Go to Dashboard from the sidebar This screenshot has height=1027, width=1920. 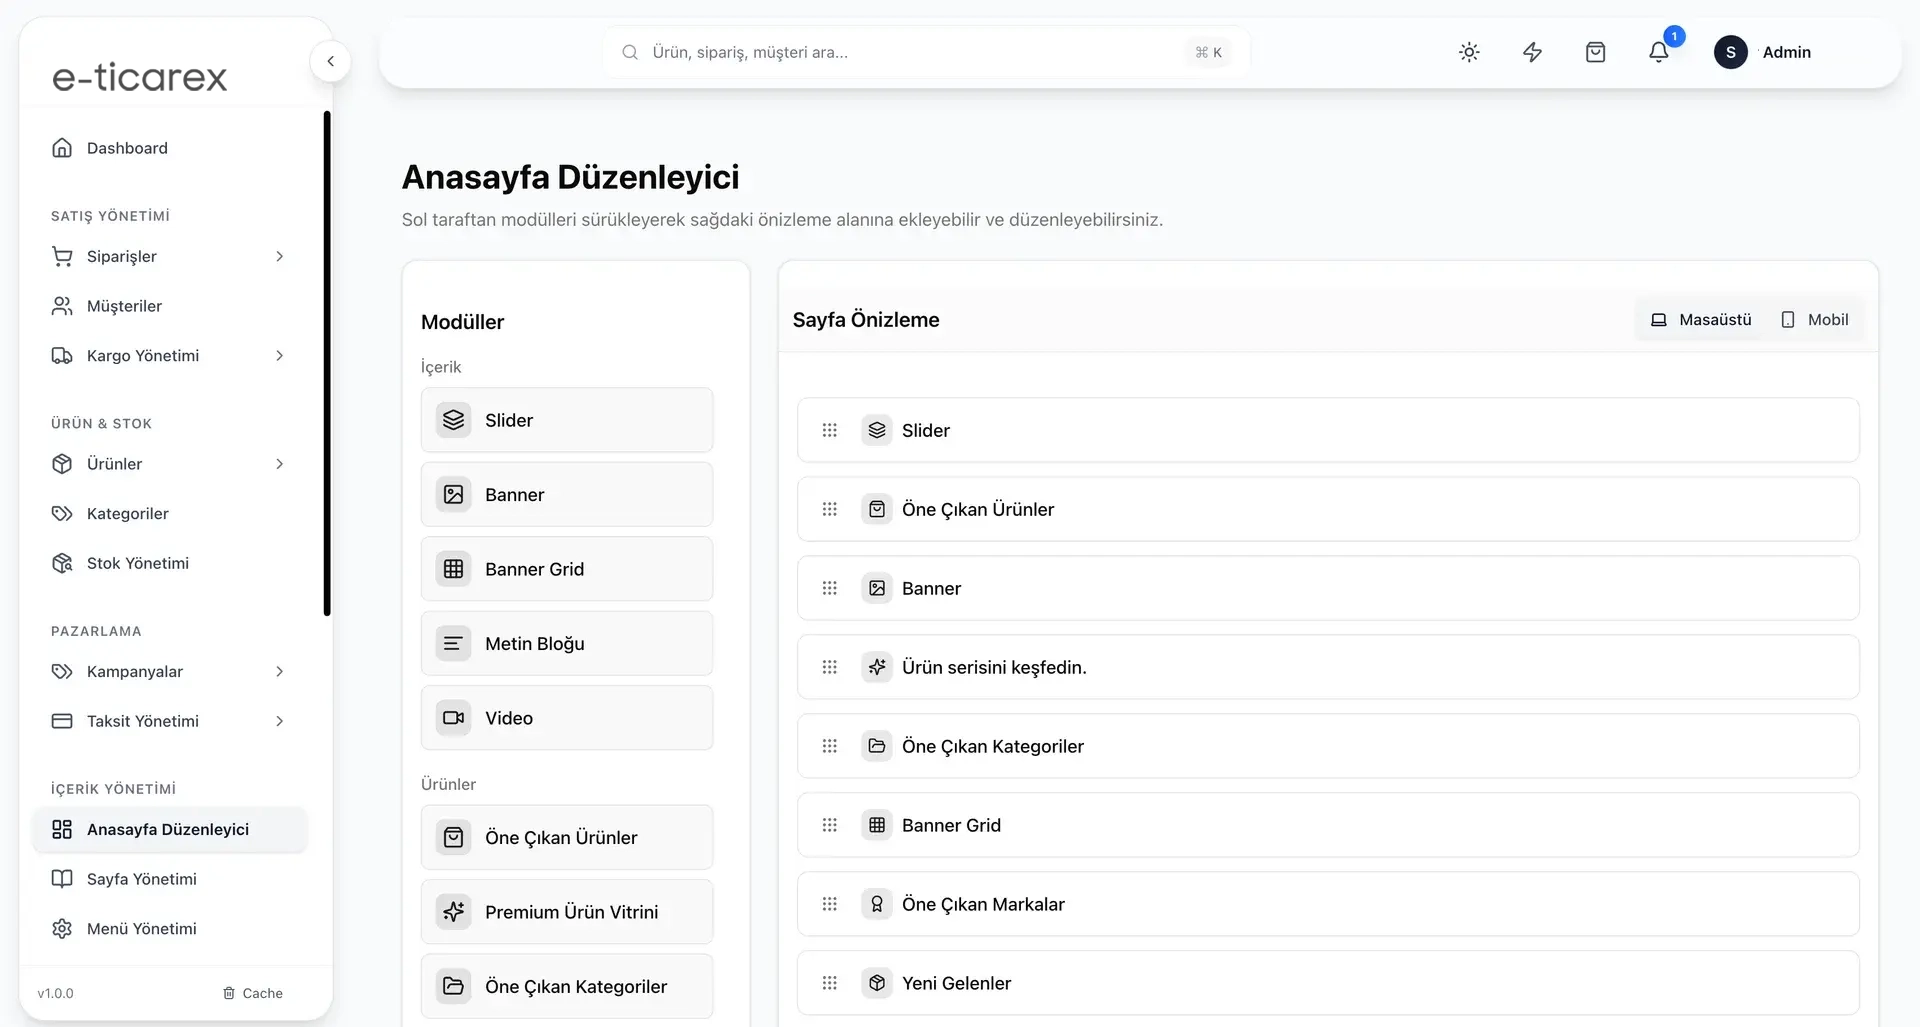(127, 148)
